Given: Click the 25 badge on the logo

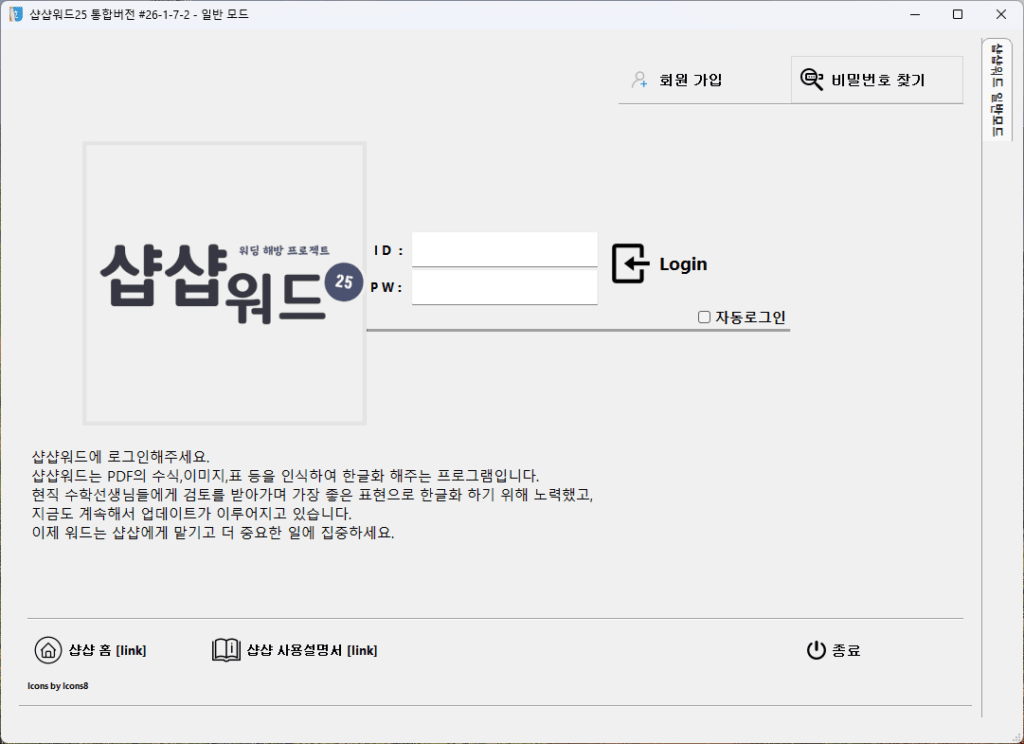Looking at the screenshot, I should pos(344,282).
